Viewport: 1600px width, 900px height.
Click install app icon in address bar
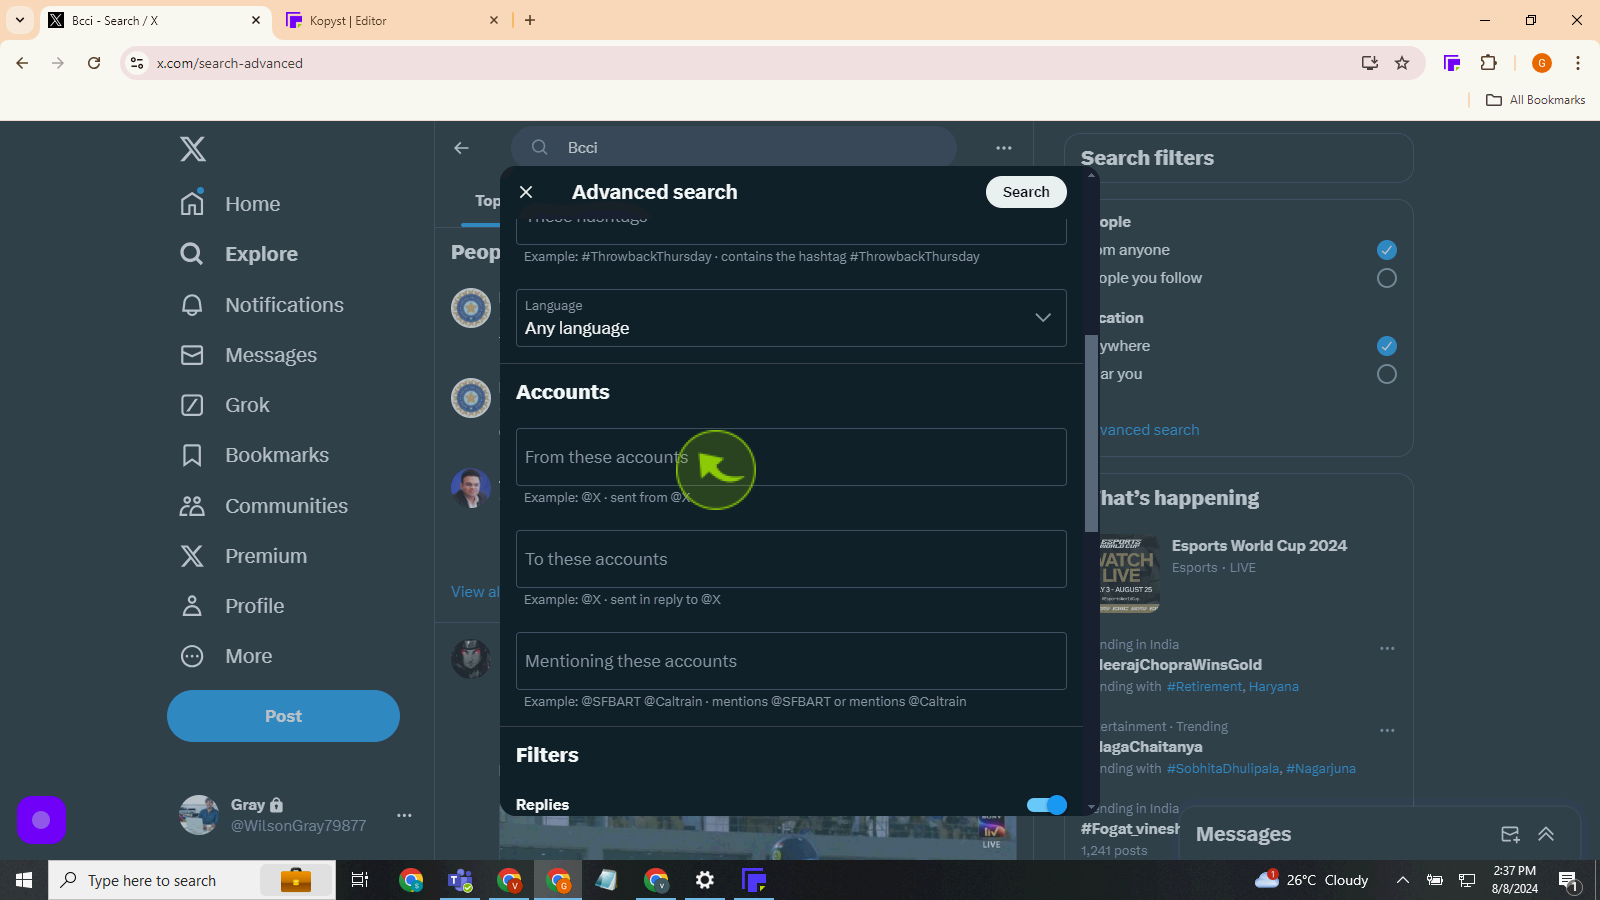[1369, 63]
